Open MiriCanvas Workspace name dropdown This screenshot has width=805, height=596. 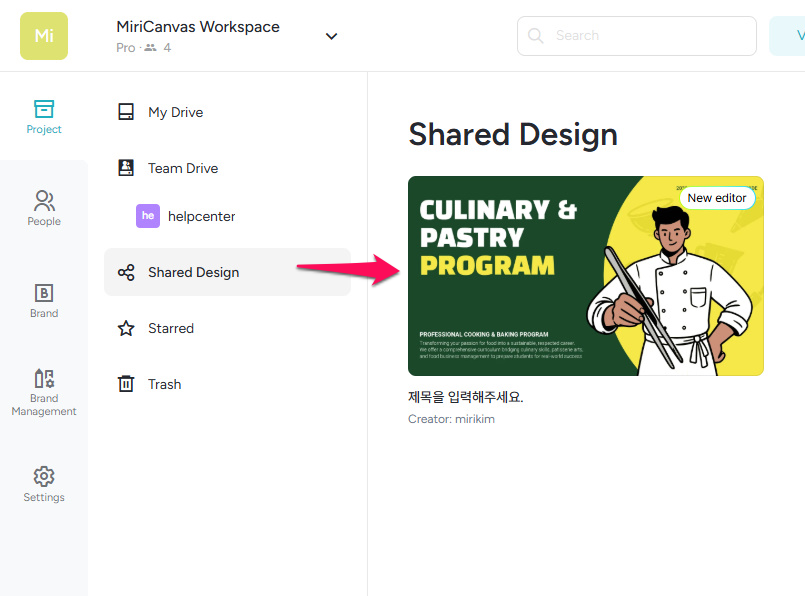(198, 27)
